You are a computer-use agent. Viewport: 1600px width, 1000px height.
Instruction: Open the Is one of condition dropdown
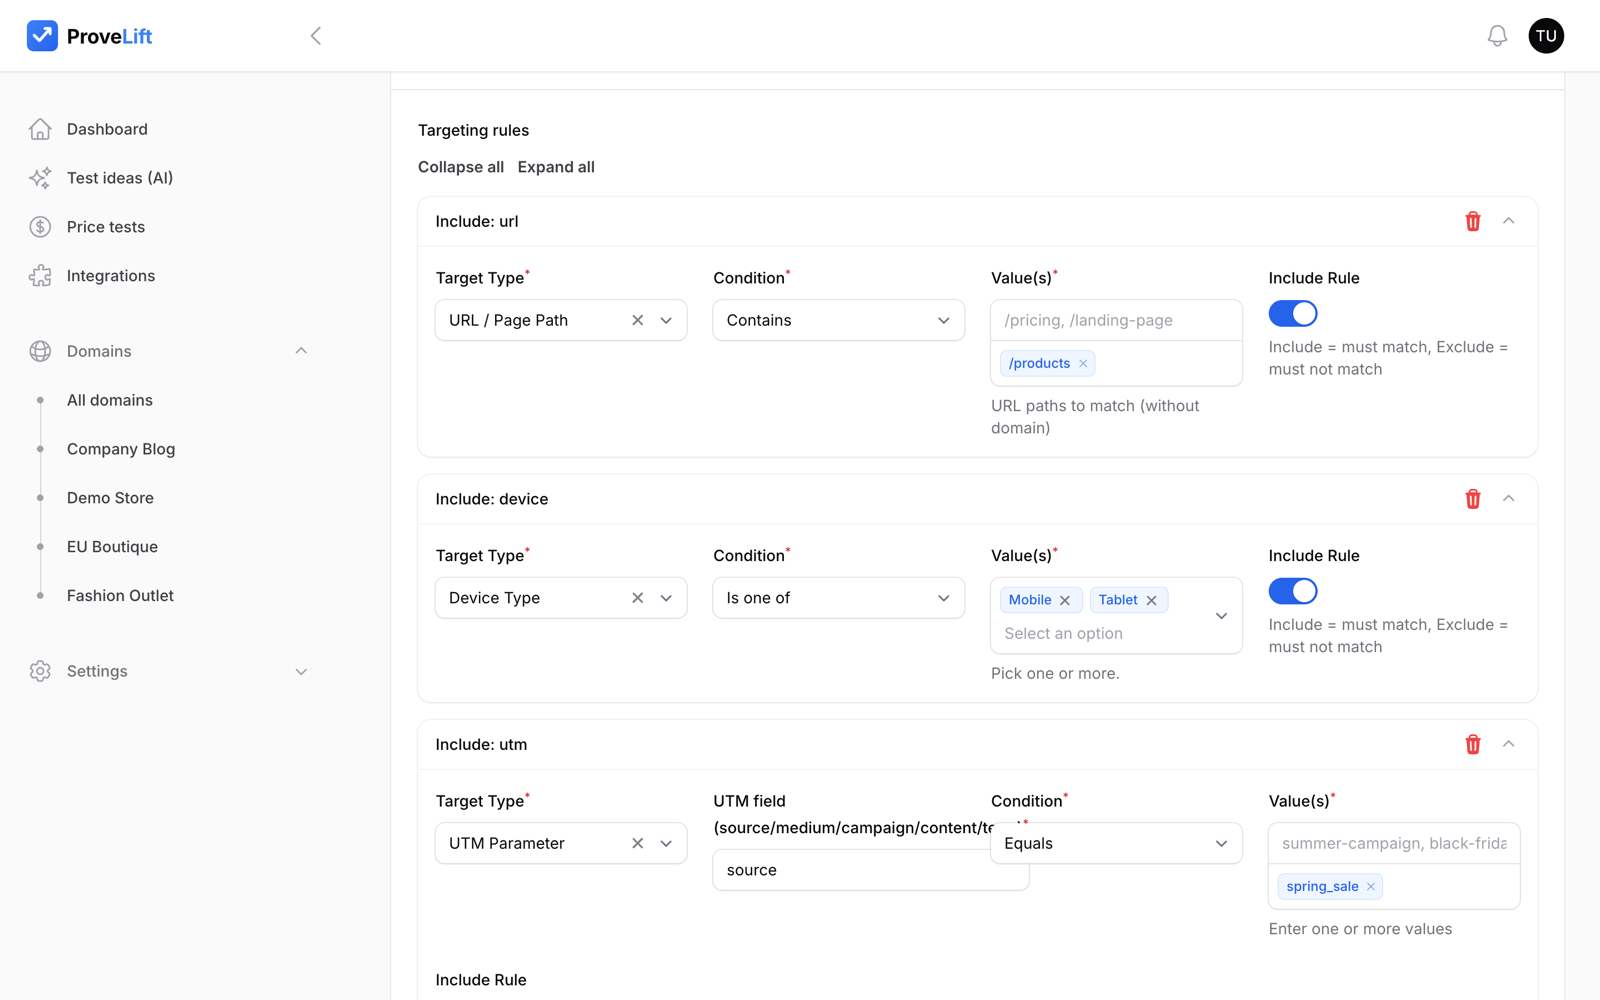click(x=838, y=598)
